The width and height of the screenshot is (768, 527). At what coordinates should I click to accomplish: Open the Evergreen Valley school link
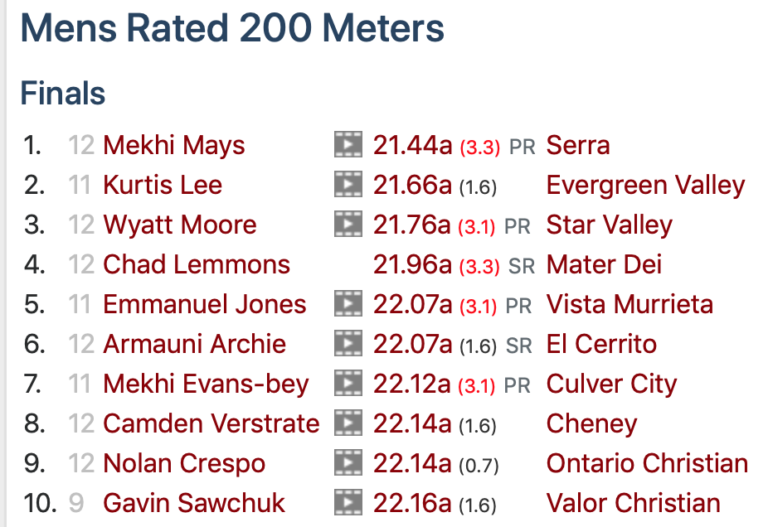tap(645, 185)
